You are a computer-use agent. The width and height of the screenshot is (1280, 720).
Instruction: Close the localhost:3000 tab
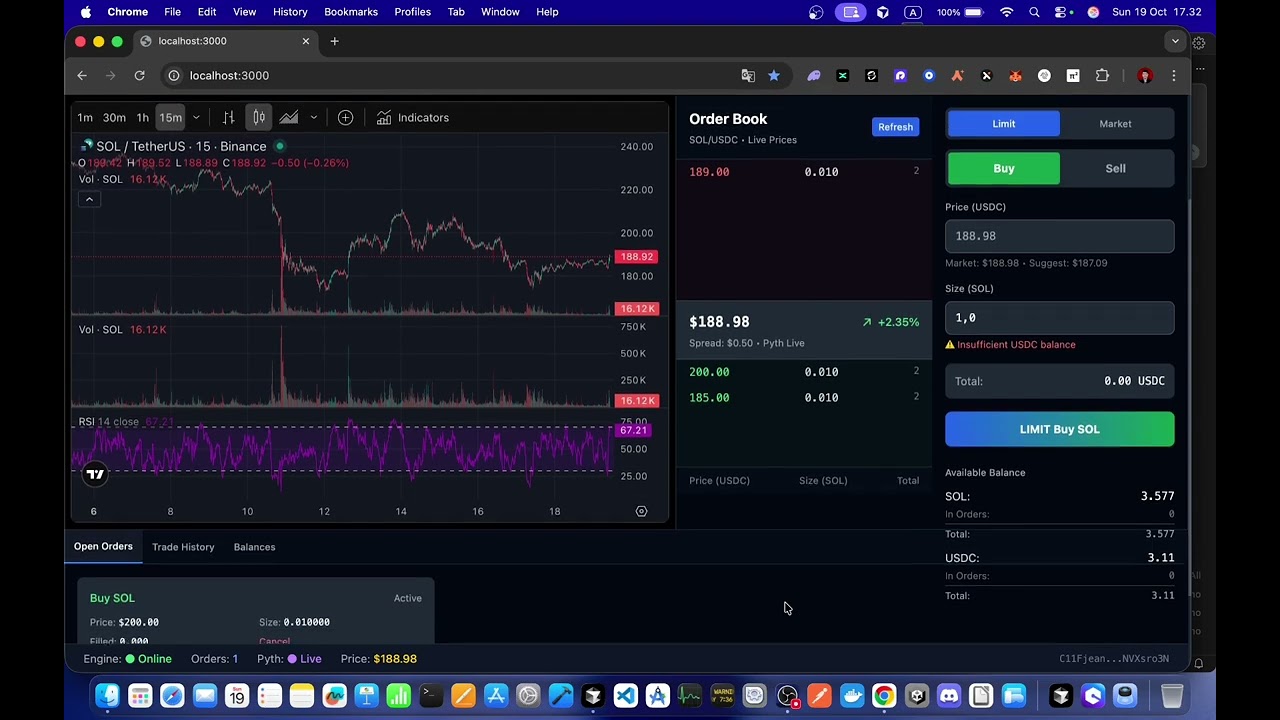[x=306, y=41]
